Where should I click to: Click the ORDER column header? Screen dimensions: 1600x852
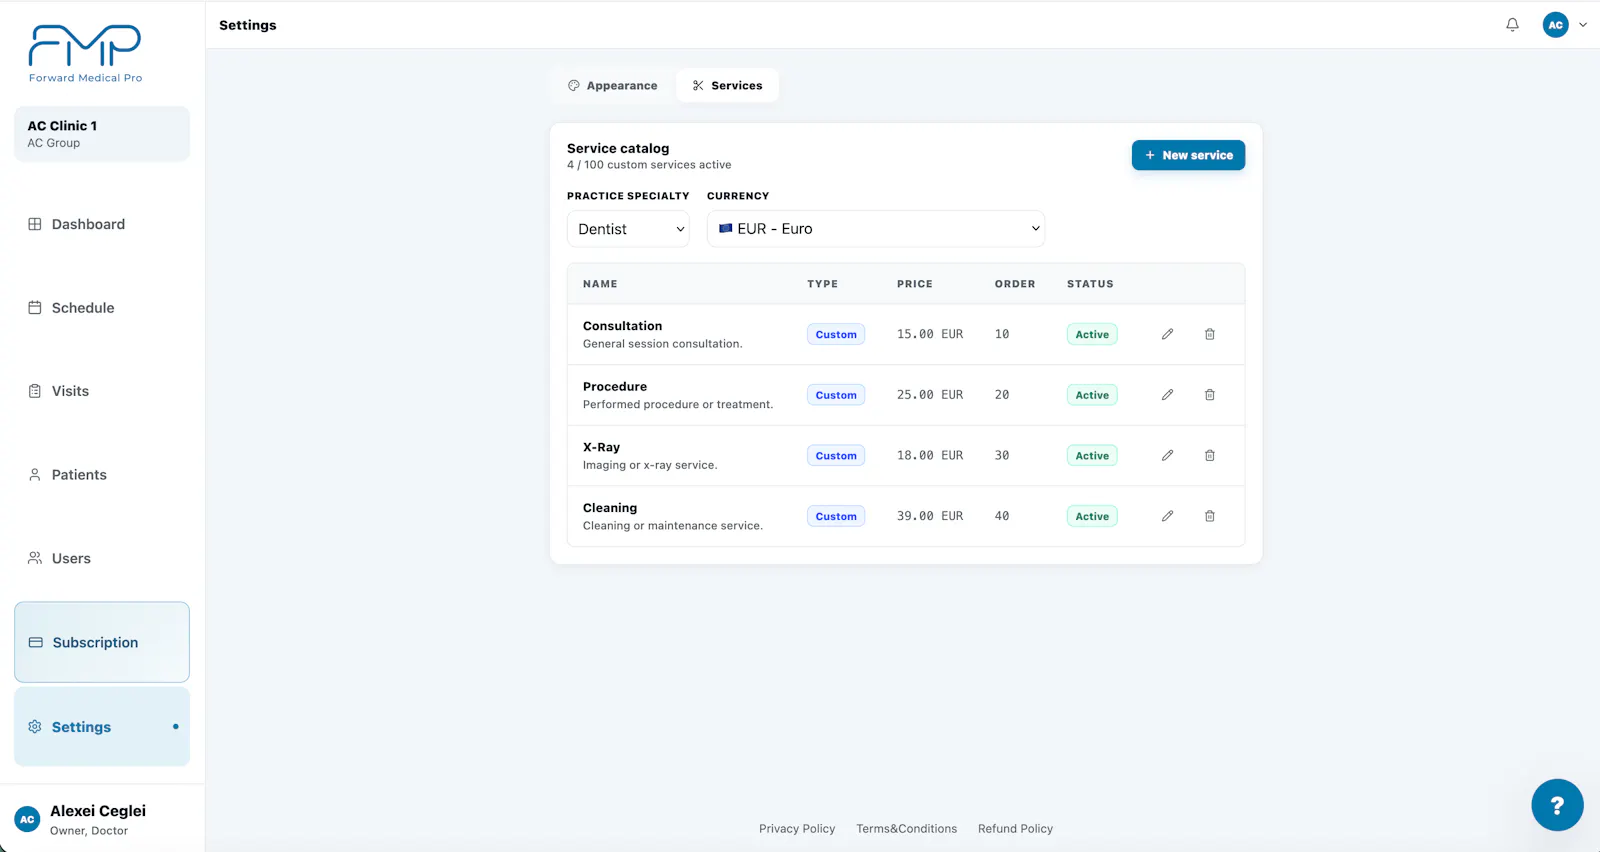[x=1015, y=284]
